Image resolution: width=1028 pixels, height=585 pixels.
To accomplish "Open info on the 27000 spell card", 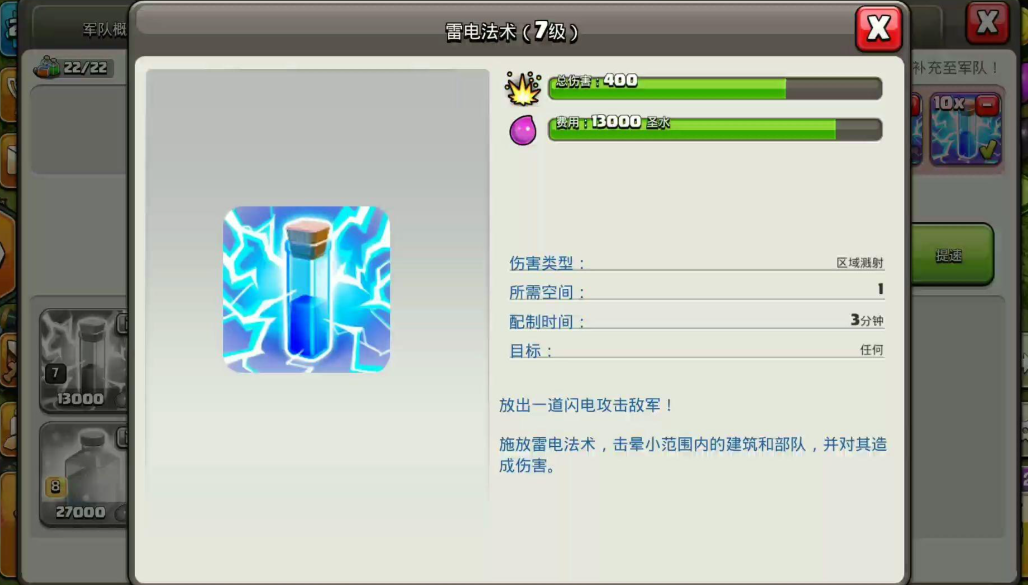I will pyautogui.click(x=123, y=437).
